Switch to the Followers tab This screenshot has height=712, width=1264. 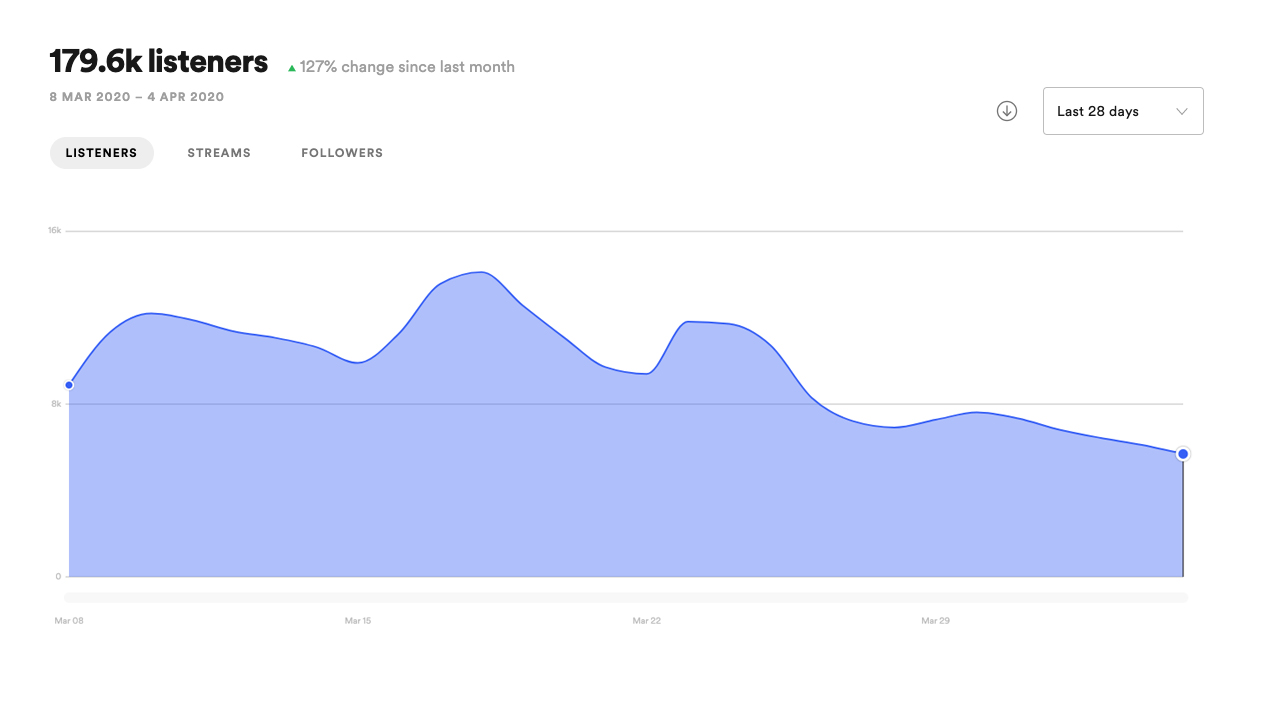coord(342,153)
